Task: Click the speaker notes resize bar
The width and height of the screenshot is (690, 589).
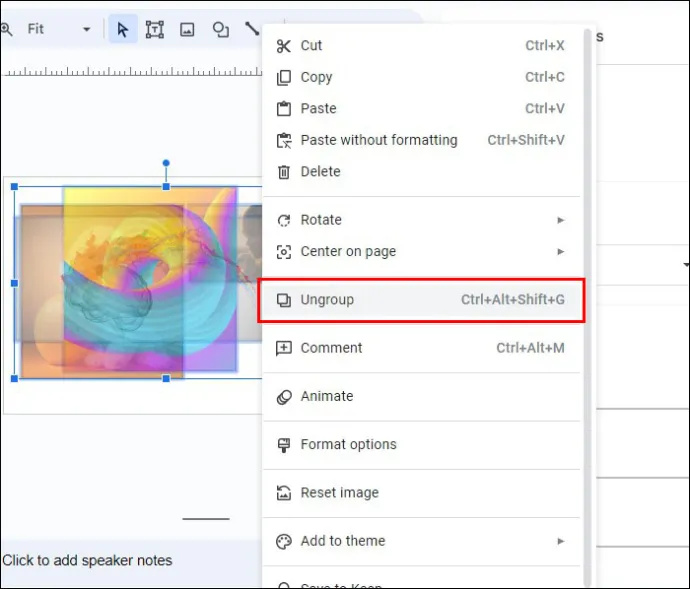Action: coord(206,519)
